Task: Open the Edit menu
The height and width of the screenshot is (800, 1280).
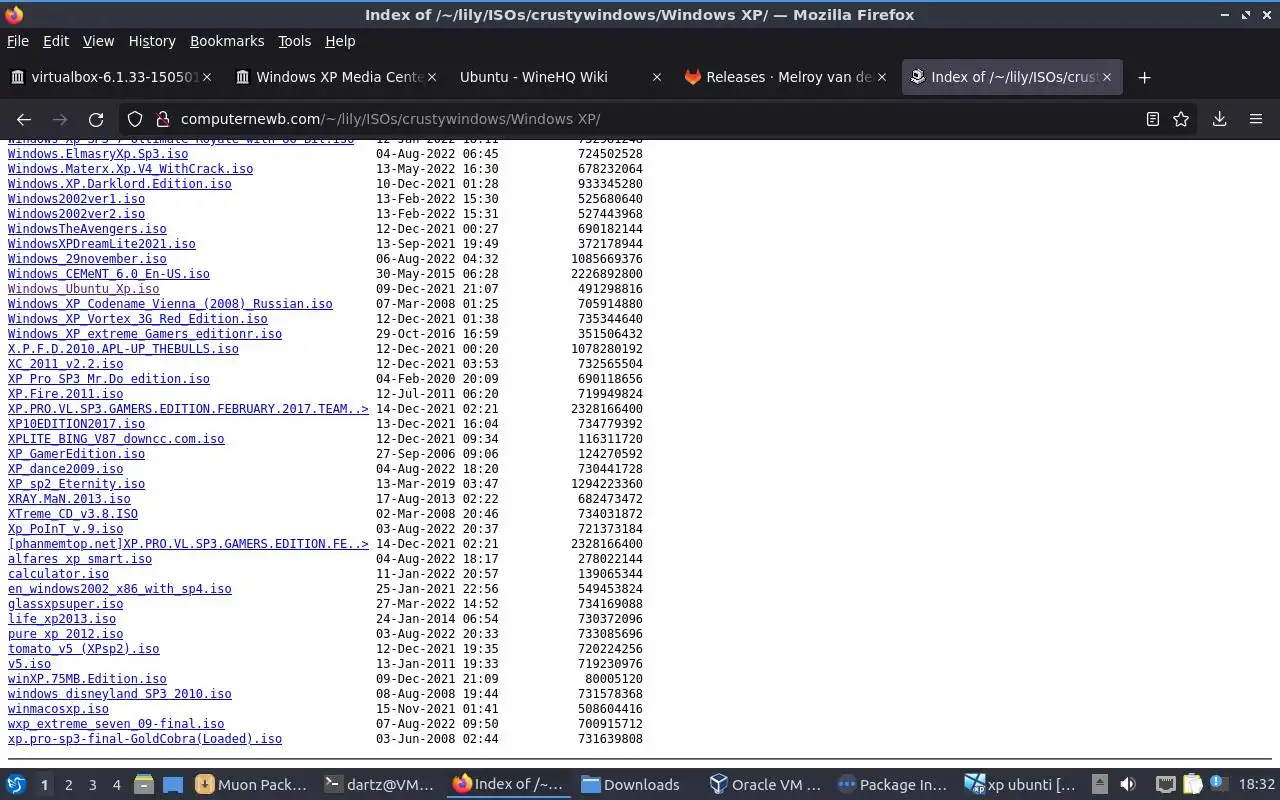Action: (56, 41)
